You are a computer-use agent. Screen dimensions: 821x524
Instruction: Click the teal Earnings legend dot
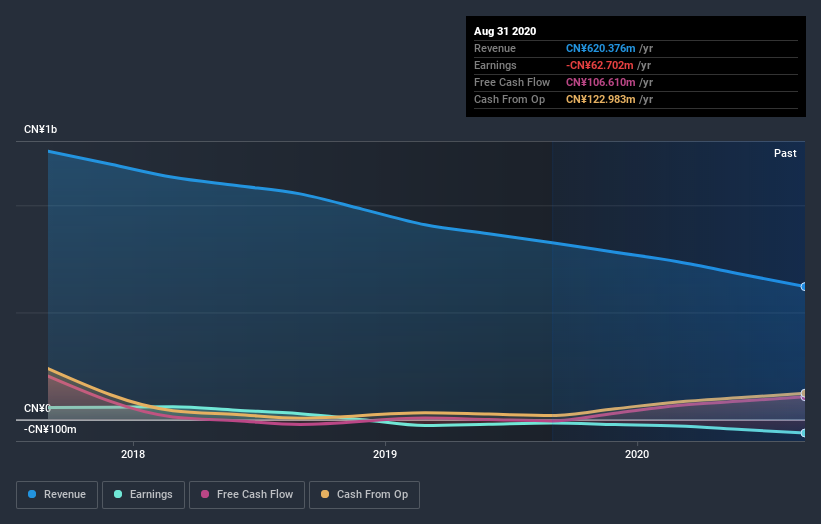point(118,494)
